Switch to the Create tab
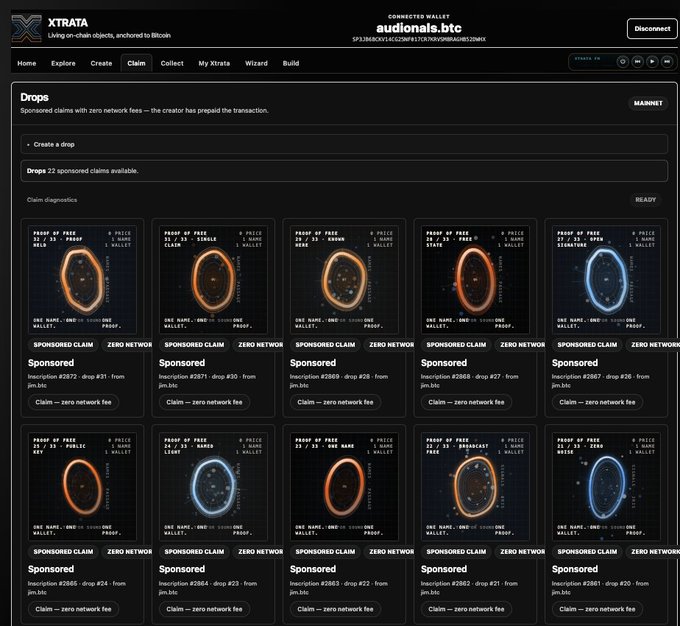Image resolution: width=680 pixels, height=626 pixels. pyautogui.click(x=101, y=63)
